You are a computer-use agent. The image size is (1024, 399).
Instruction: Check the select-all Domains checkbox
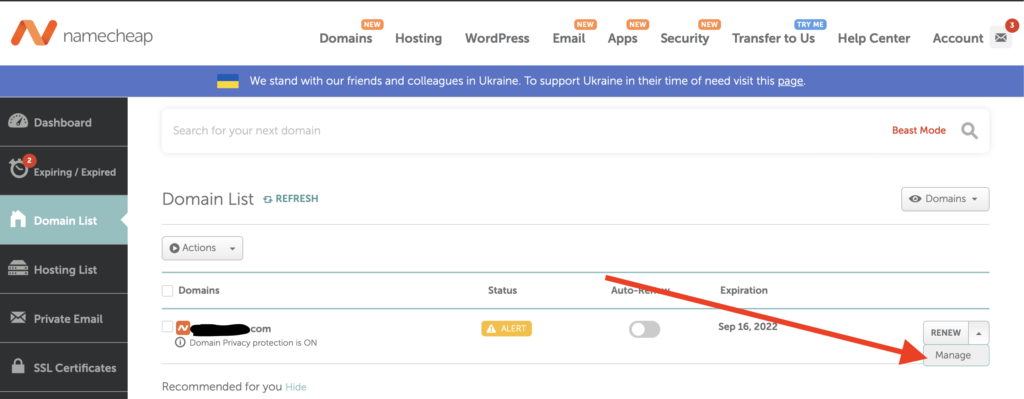[168, 291]
